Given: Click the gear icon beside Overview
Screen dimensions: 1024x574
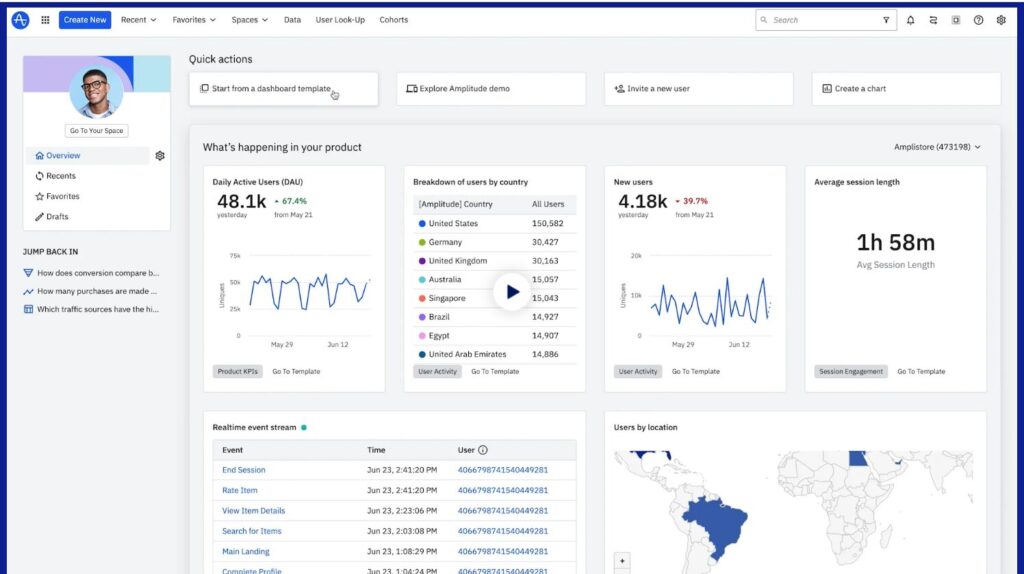Looking at the screenshot, I should [160, 155].
